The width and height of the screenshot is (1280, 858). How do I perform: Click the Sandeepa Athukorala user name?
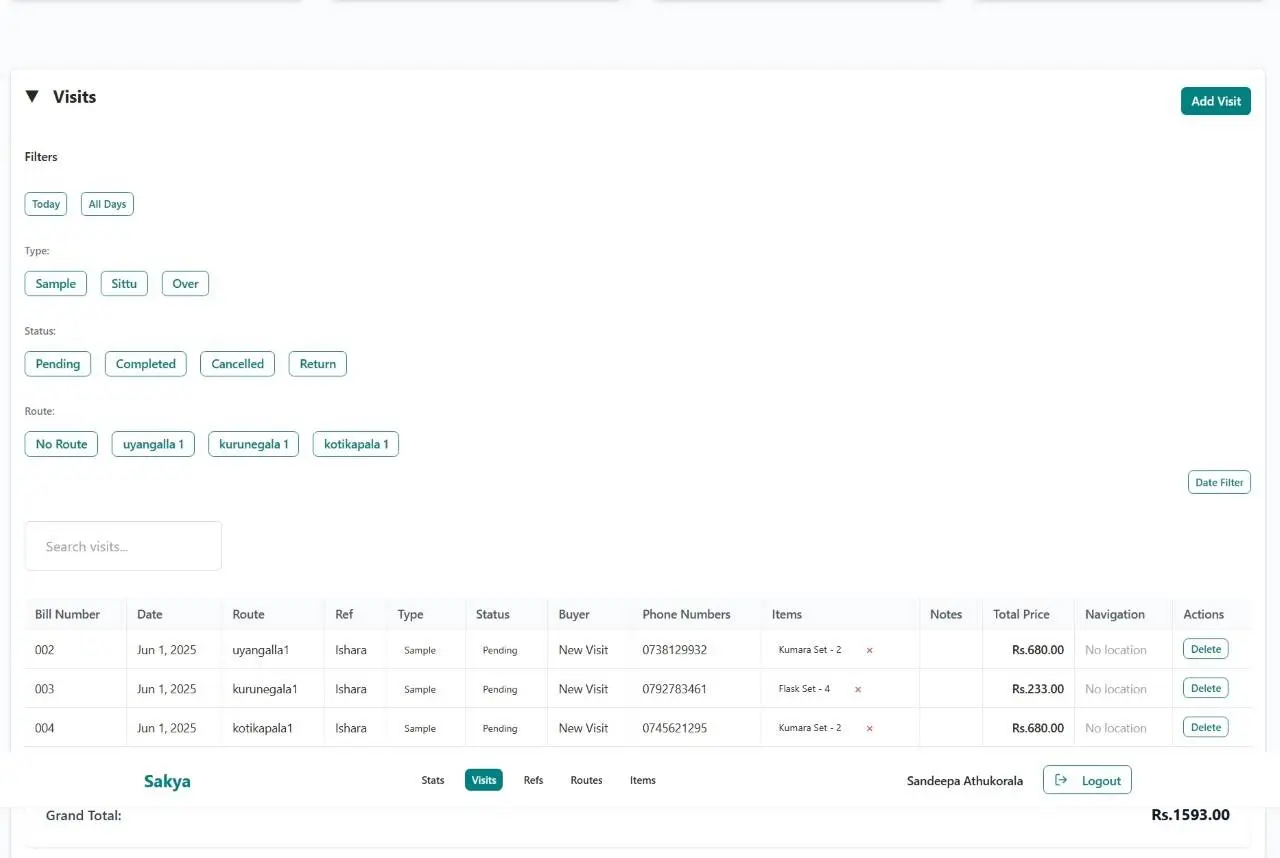[965, 781]
